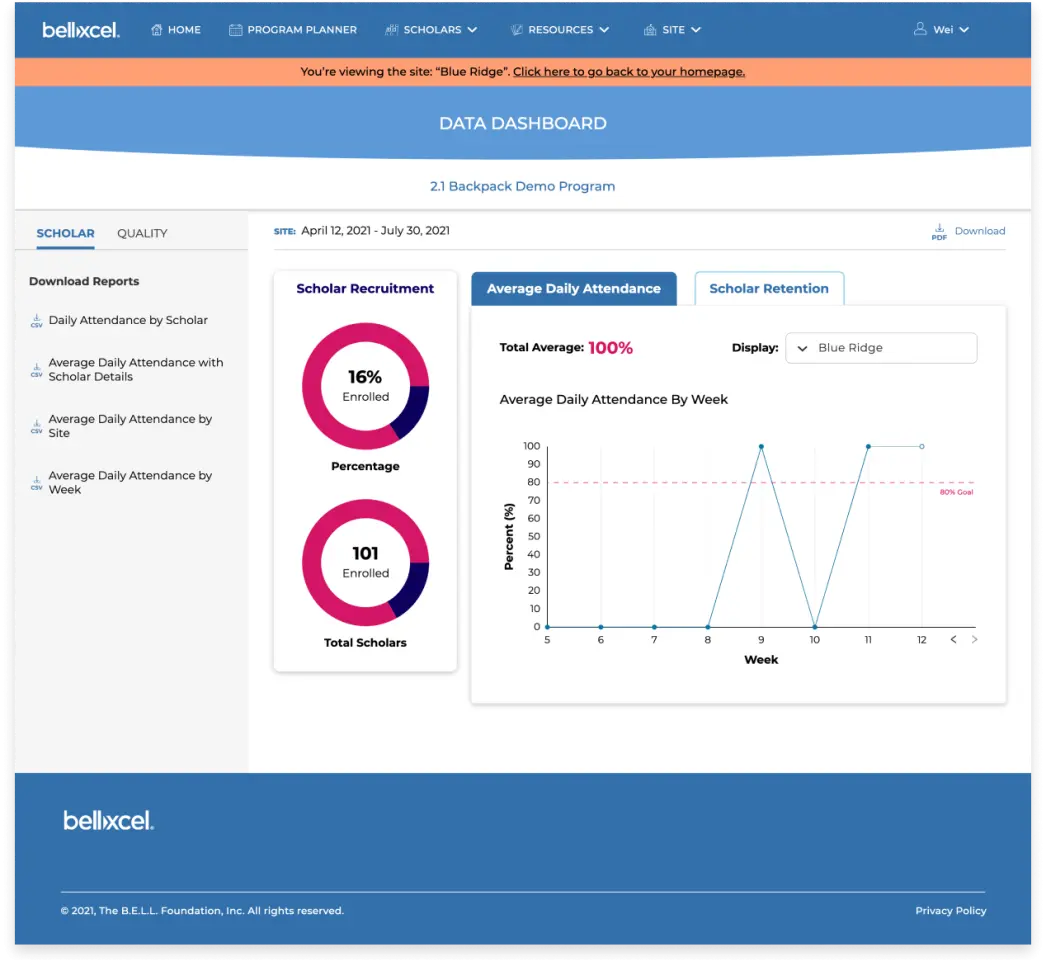Click CSV icon for Average Daily Attendance by Site
Screen dimensions: 1046x960
pos(37,427)
